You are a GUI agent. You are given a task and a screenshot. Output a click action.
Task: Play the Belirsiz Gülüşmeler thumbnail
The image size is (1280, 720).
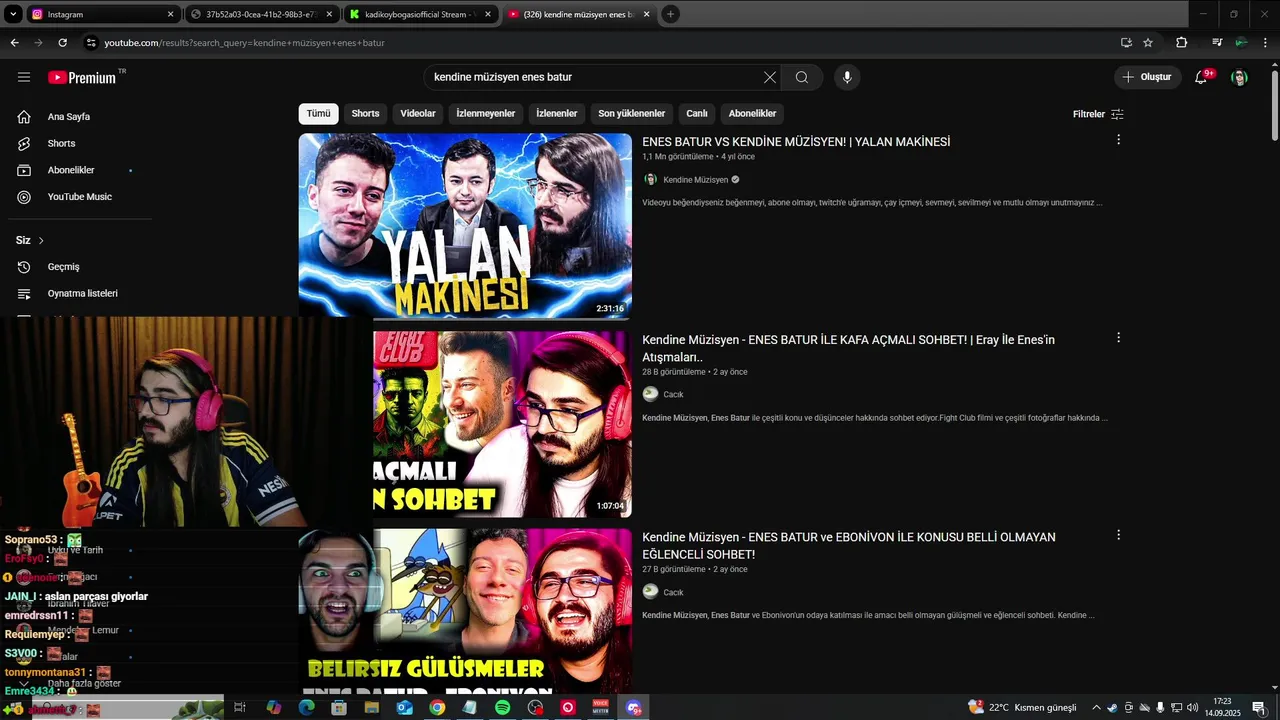(x=465, y=611)
